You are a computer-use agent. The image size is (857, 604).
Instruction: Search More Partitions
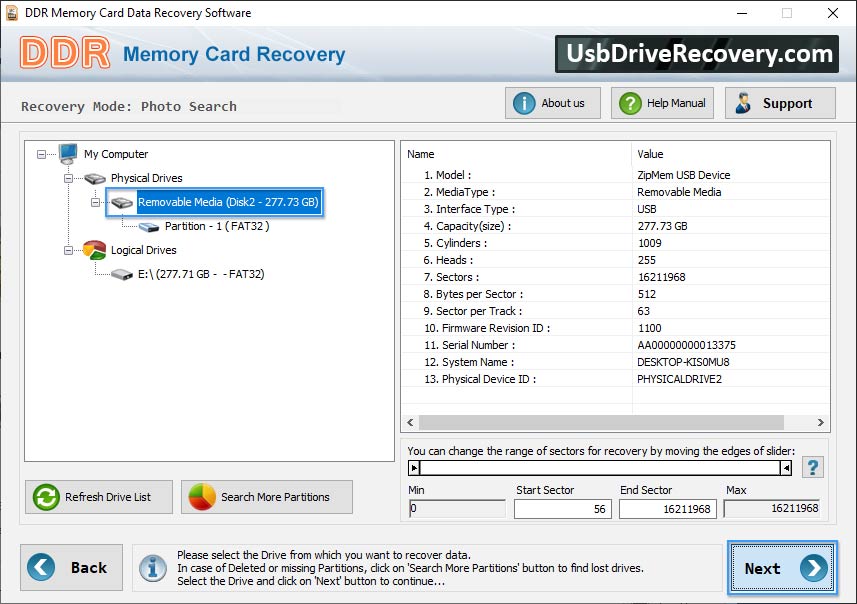pos(267,497)
